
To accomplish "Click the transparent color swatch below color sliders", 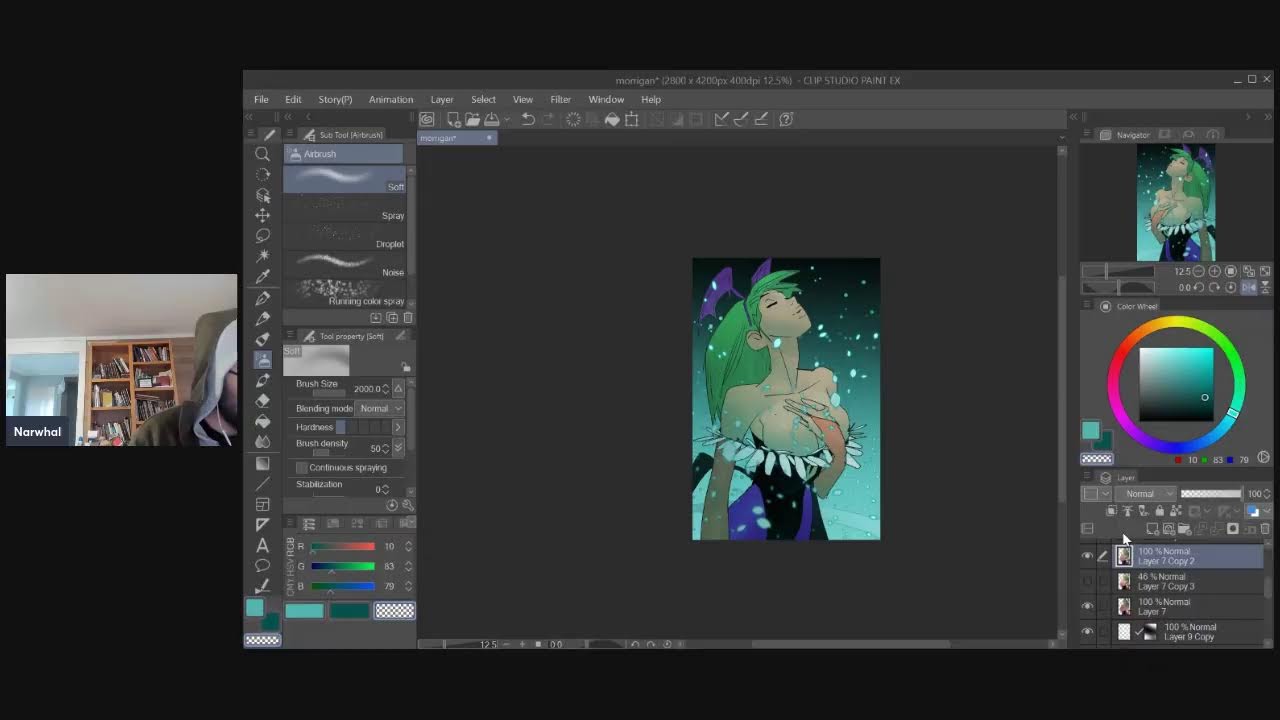I will click(394, 611).
